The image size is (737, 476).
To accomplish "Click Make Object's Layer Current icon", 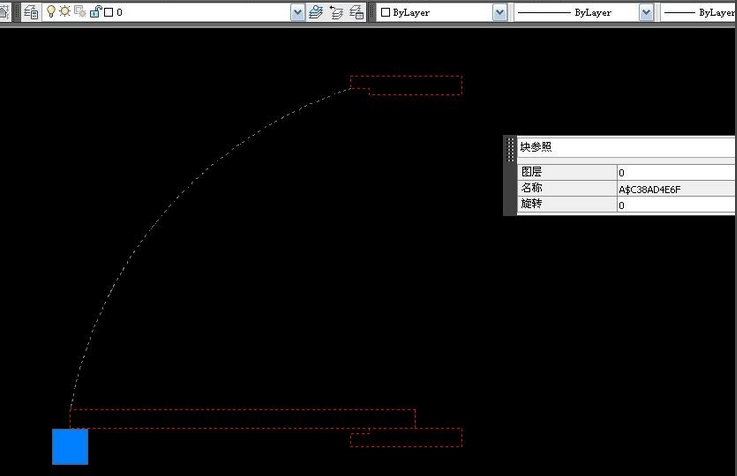I will coord(316,12).
